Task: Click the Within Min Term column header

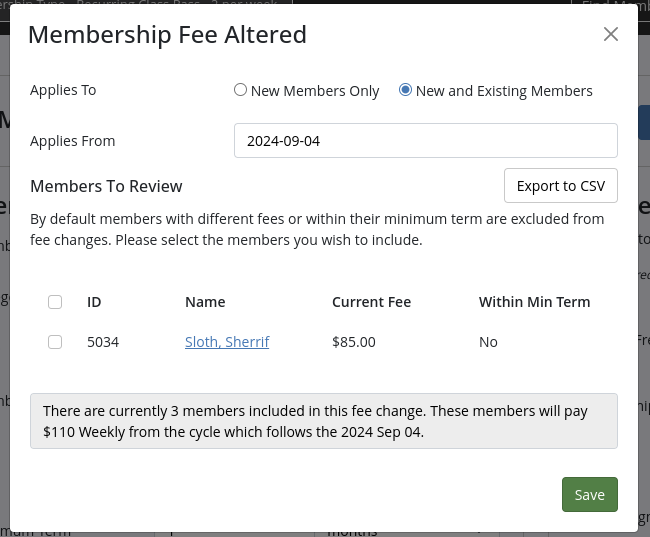Action: coord(534,302)
